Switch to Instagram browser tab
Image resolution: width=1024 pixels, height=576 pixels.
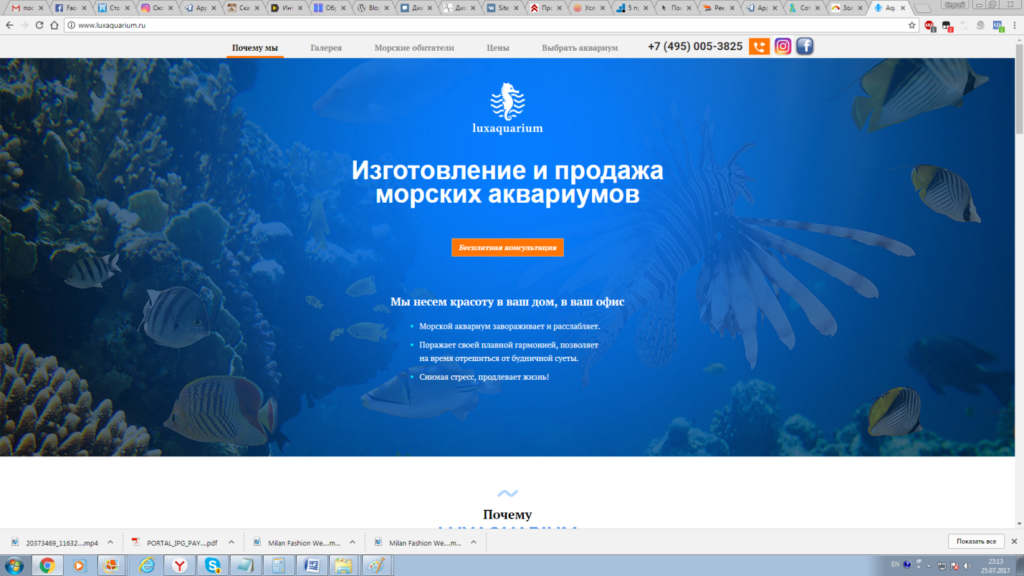click(157, 8)
